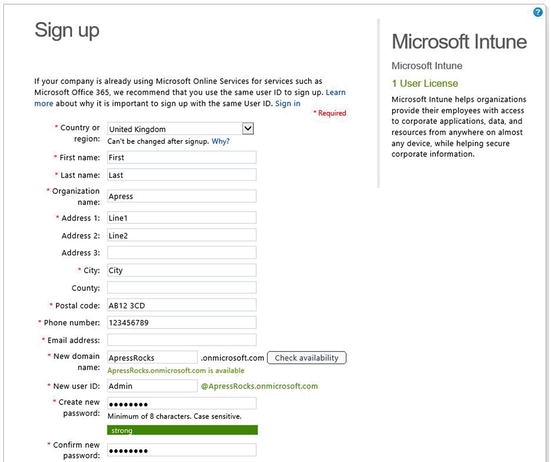Focus the empty Address 3 field
The width and height of the screenshot is (551, 462).
click(182, 252)
